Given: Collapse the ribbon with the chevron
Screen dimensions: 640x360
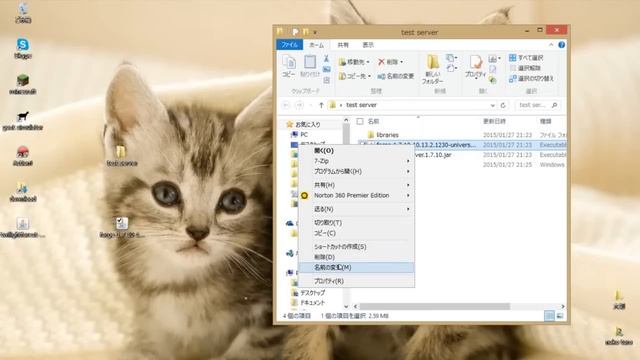Looking at the screenshot, I should click(551, 45).
